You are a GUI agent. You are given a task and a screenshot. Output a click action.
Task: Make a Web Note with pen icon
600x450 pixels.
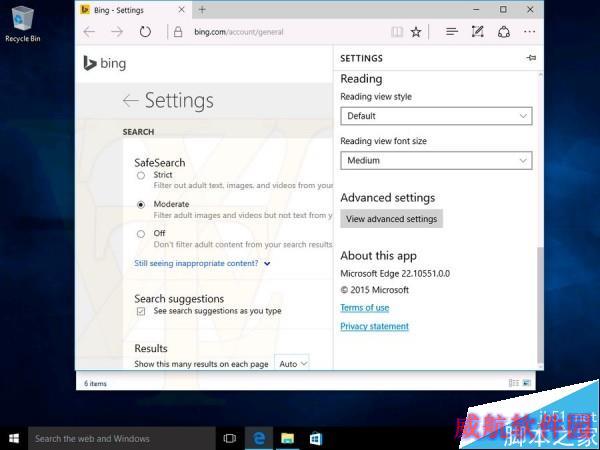tap(478, 32)
